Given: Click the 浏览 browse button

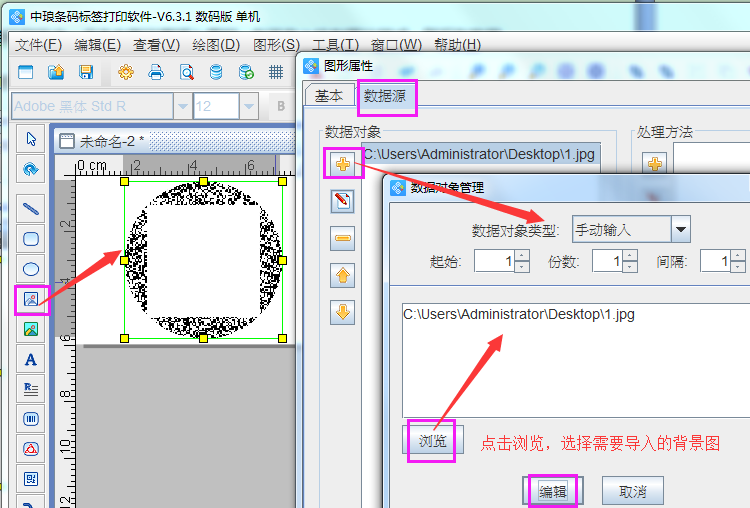Looking at the screenshot, I should [431, 441].
